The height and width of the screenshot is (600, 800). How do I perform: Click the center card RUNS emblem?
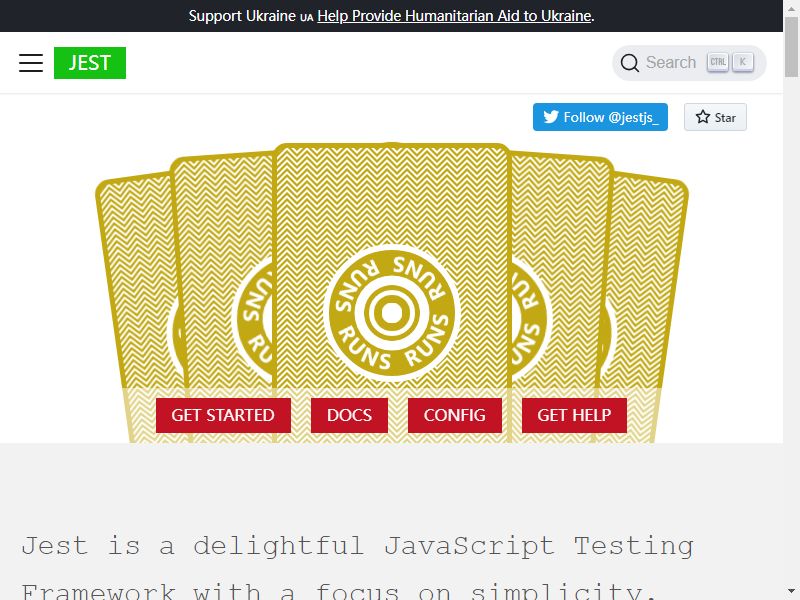(392, 313)
